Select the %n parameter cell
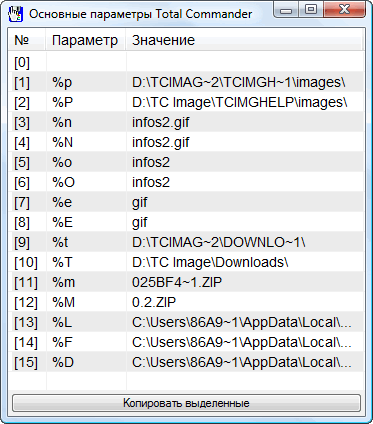Image resolution: width=373 pixels, height=424 pixels. pyautogui.click(x=62, y=122)
